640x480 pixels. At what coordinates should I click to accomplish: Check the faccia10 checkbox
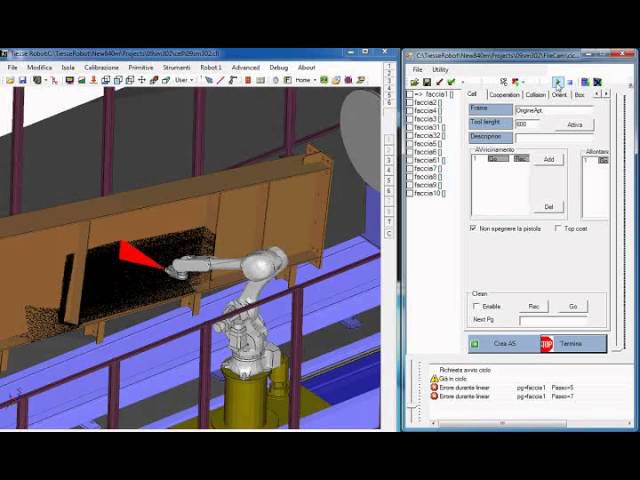pos(410,193)
